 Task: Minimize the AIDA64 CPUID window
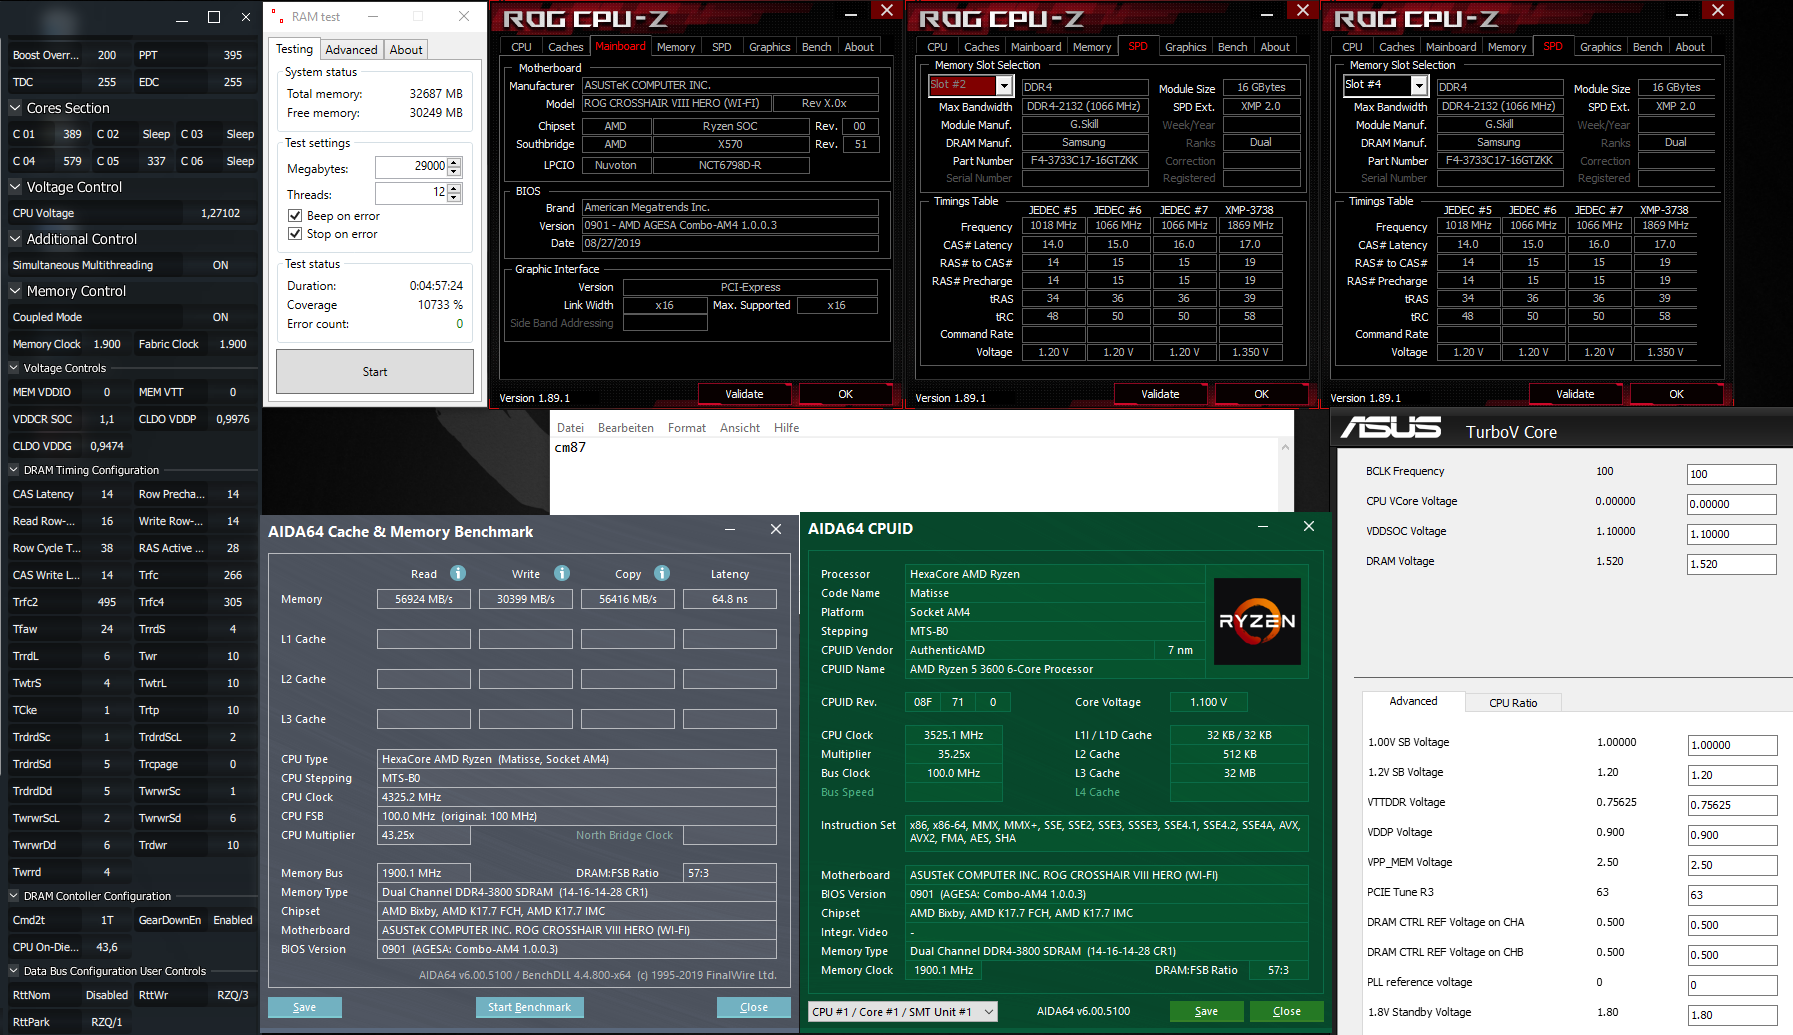tap(1263, 526)
